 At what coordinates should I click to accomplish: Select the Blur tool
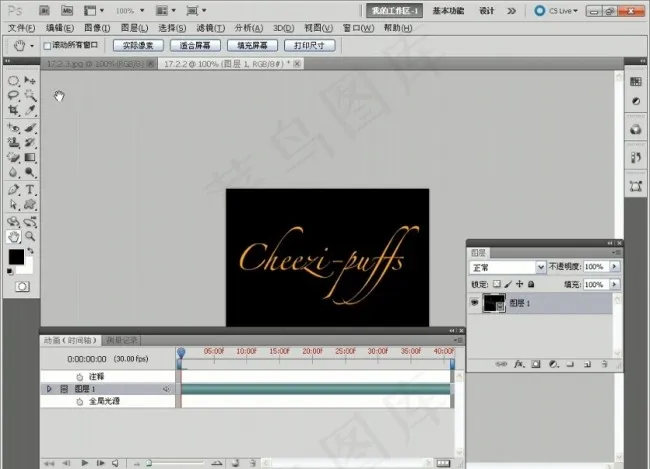[x=13, y=172]
